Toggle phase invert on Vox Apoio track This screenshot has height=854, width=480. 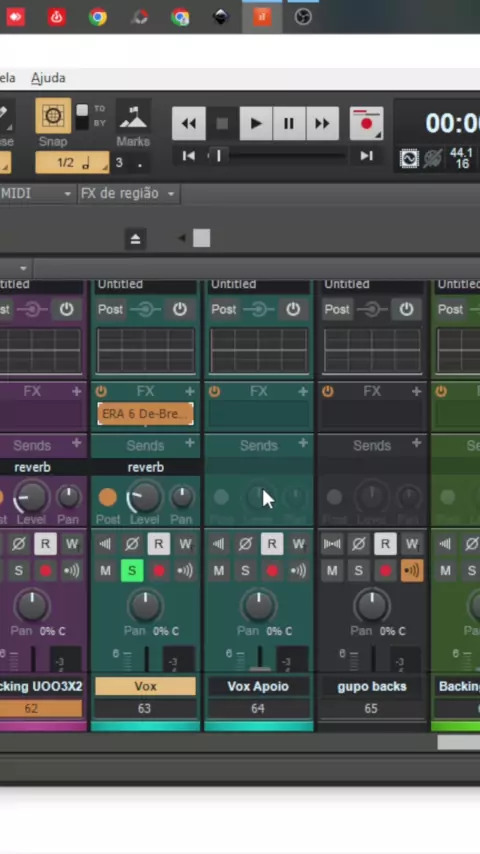coord(245,544)
